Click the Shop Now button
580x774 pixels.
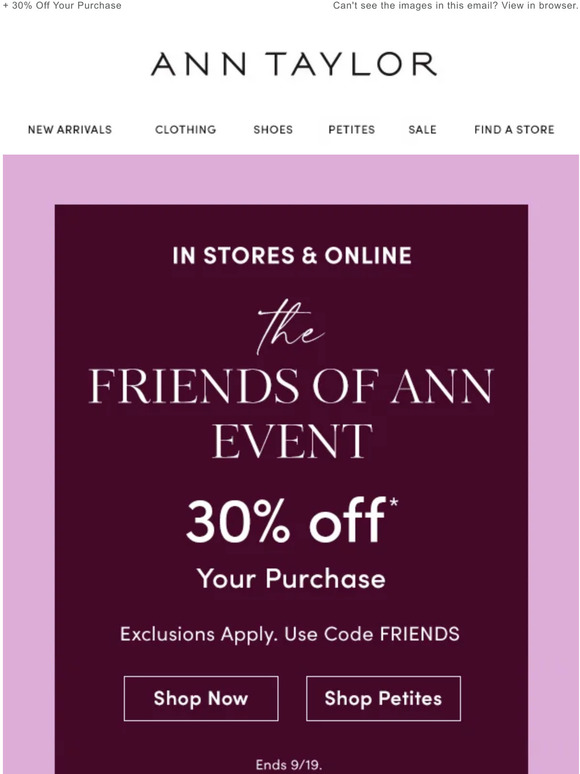coord(201,698)
